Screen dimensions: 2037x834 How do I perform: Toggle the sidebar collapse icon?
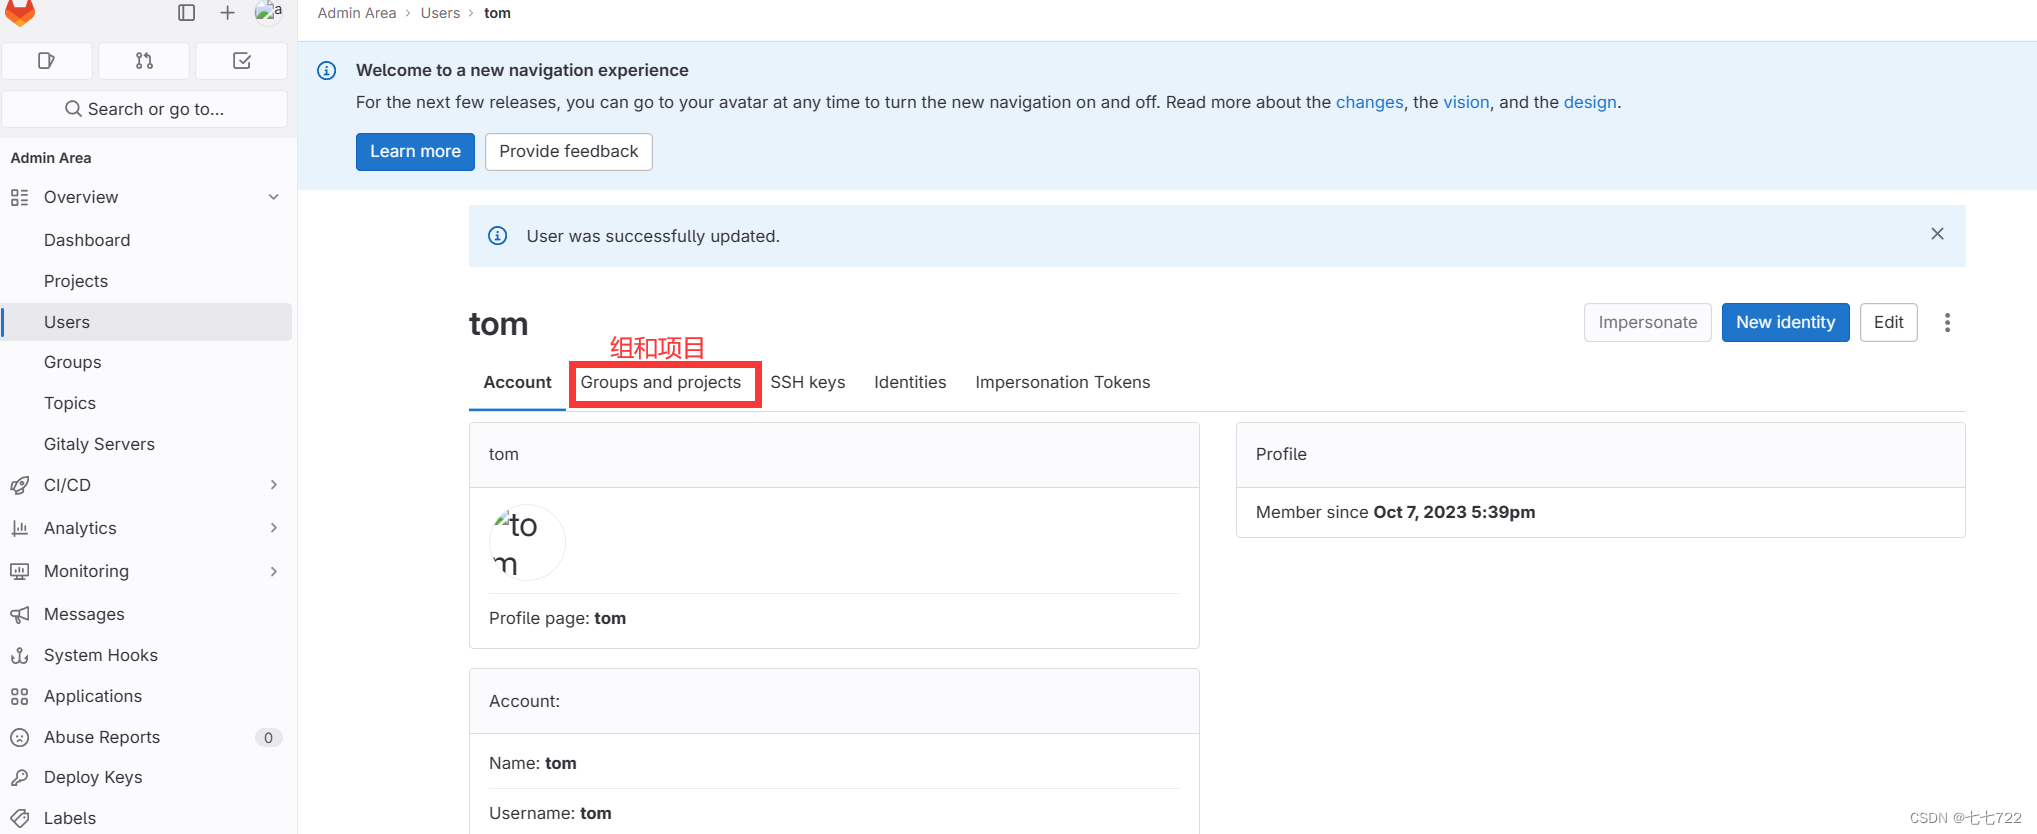186,13
